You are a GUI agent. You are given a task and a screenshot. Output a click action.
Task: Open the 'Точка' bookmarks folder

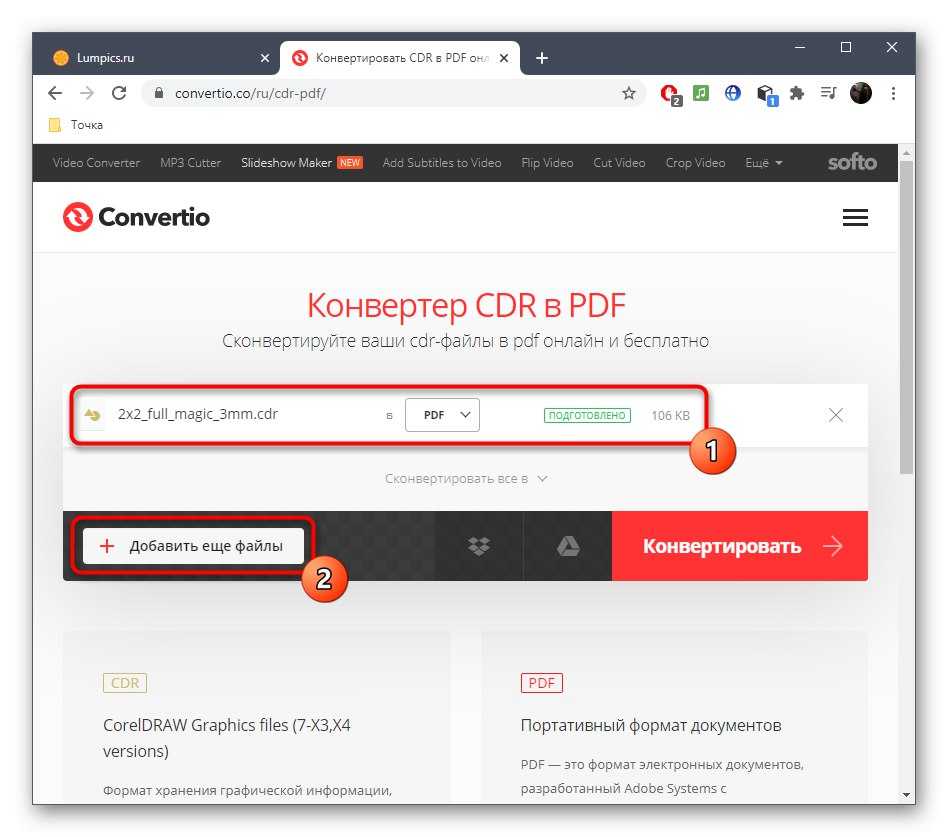76,125
